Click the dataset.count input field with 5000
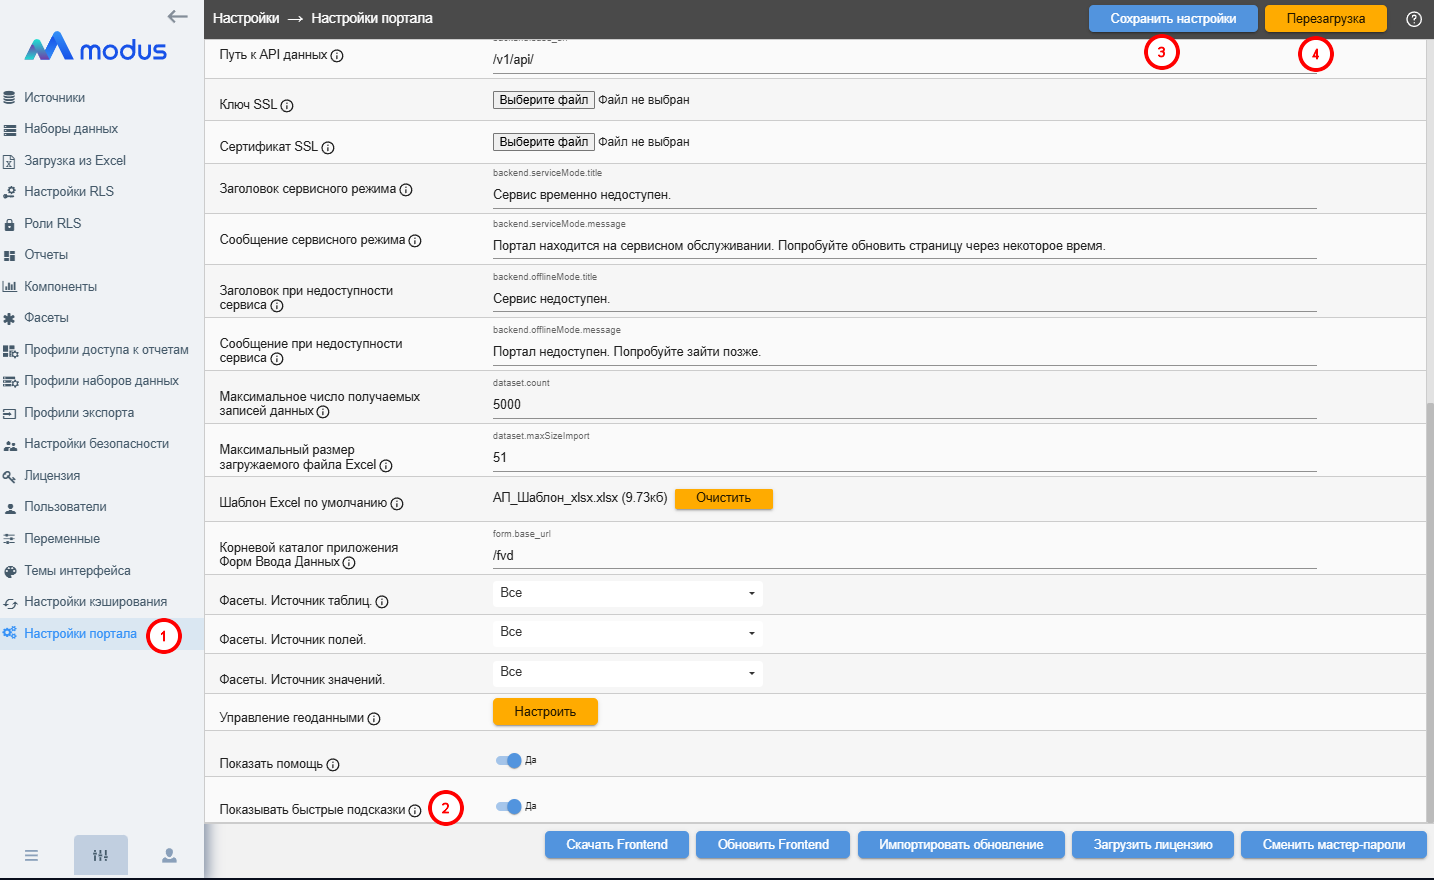Viewport: 1434px width, 880px height. coord(903,405)
